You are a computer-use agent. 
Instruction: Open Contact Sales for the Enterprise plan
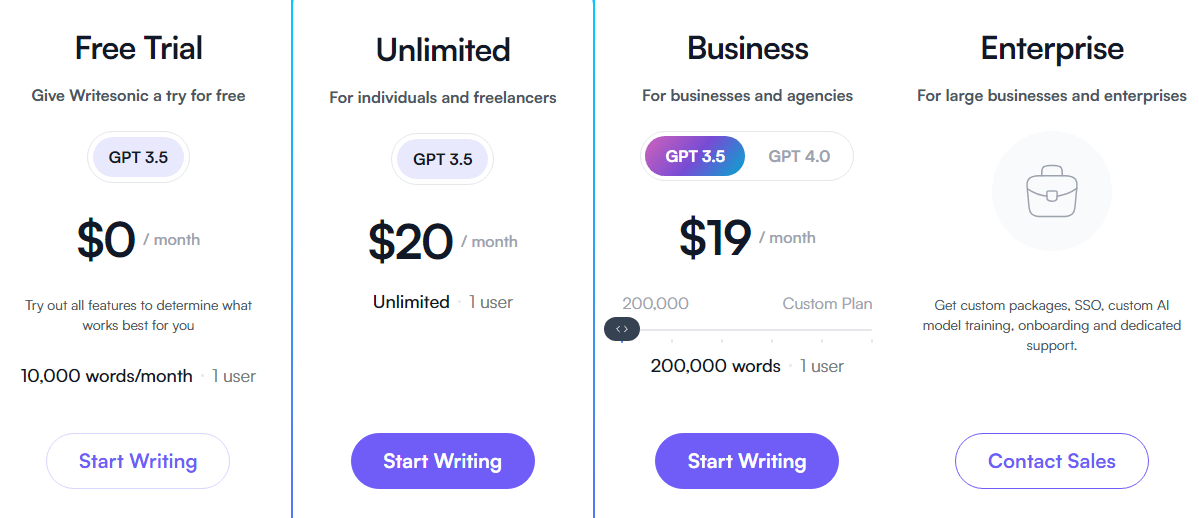(1051, 461)
